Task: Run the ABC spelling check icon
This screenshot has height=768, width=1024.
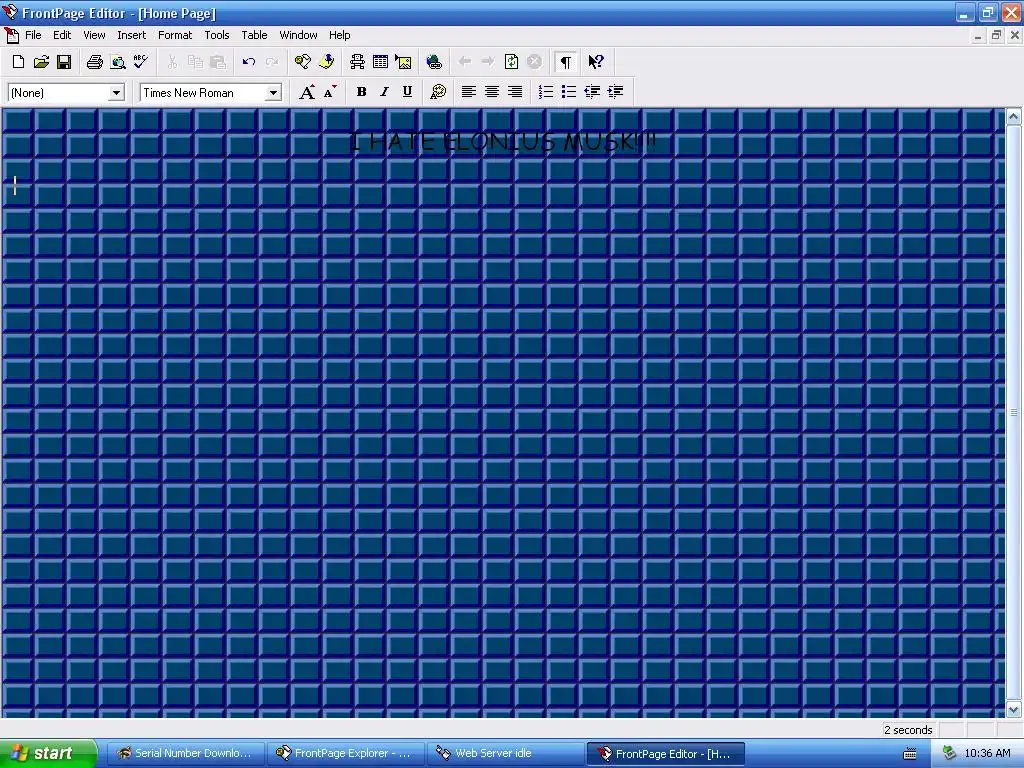Action: (x=140, y=62)
